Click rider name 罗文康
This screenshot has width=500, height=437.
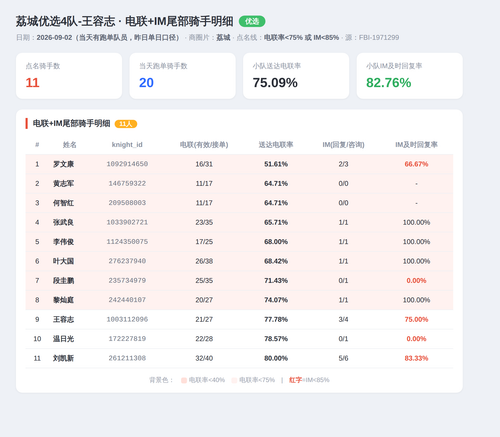click(x=63, y=164)
